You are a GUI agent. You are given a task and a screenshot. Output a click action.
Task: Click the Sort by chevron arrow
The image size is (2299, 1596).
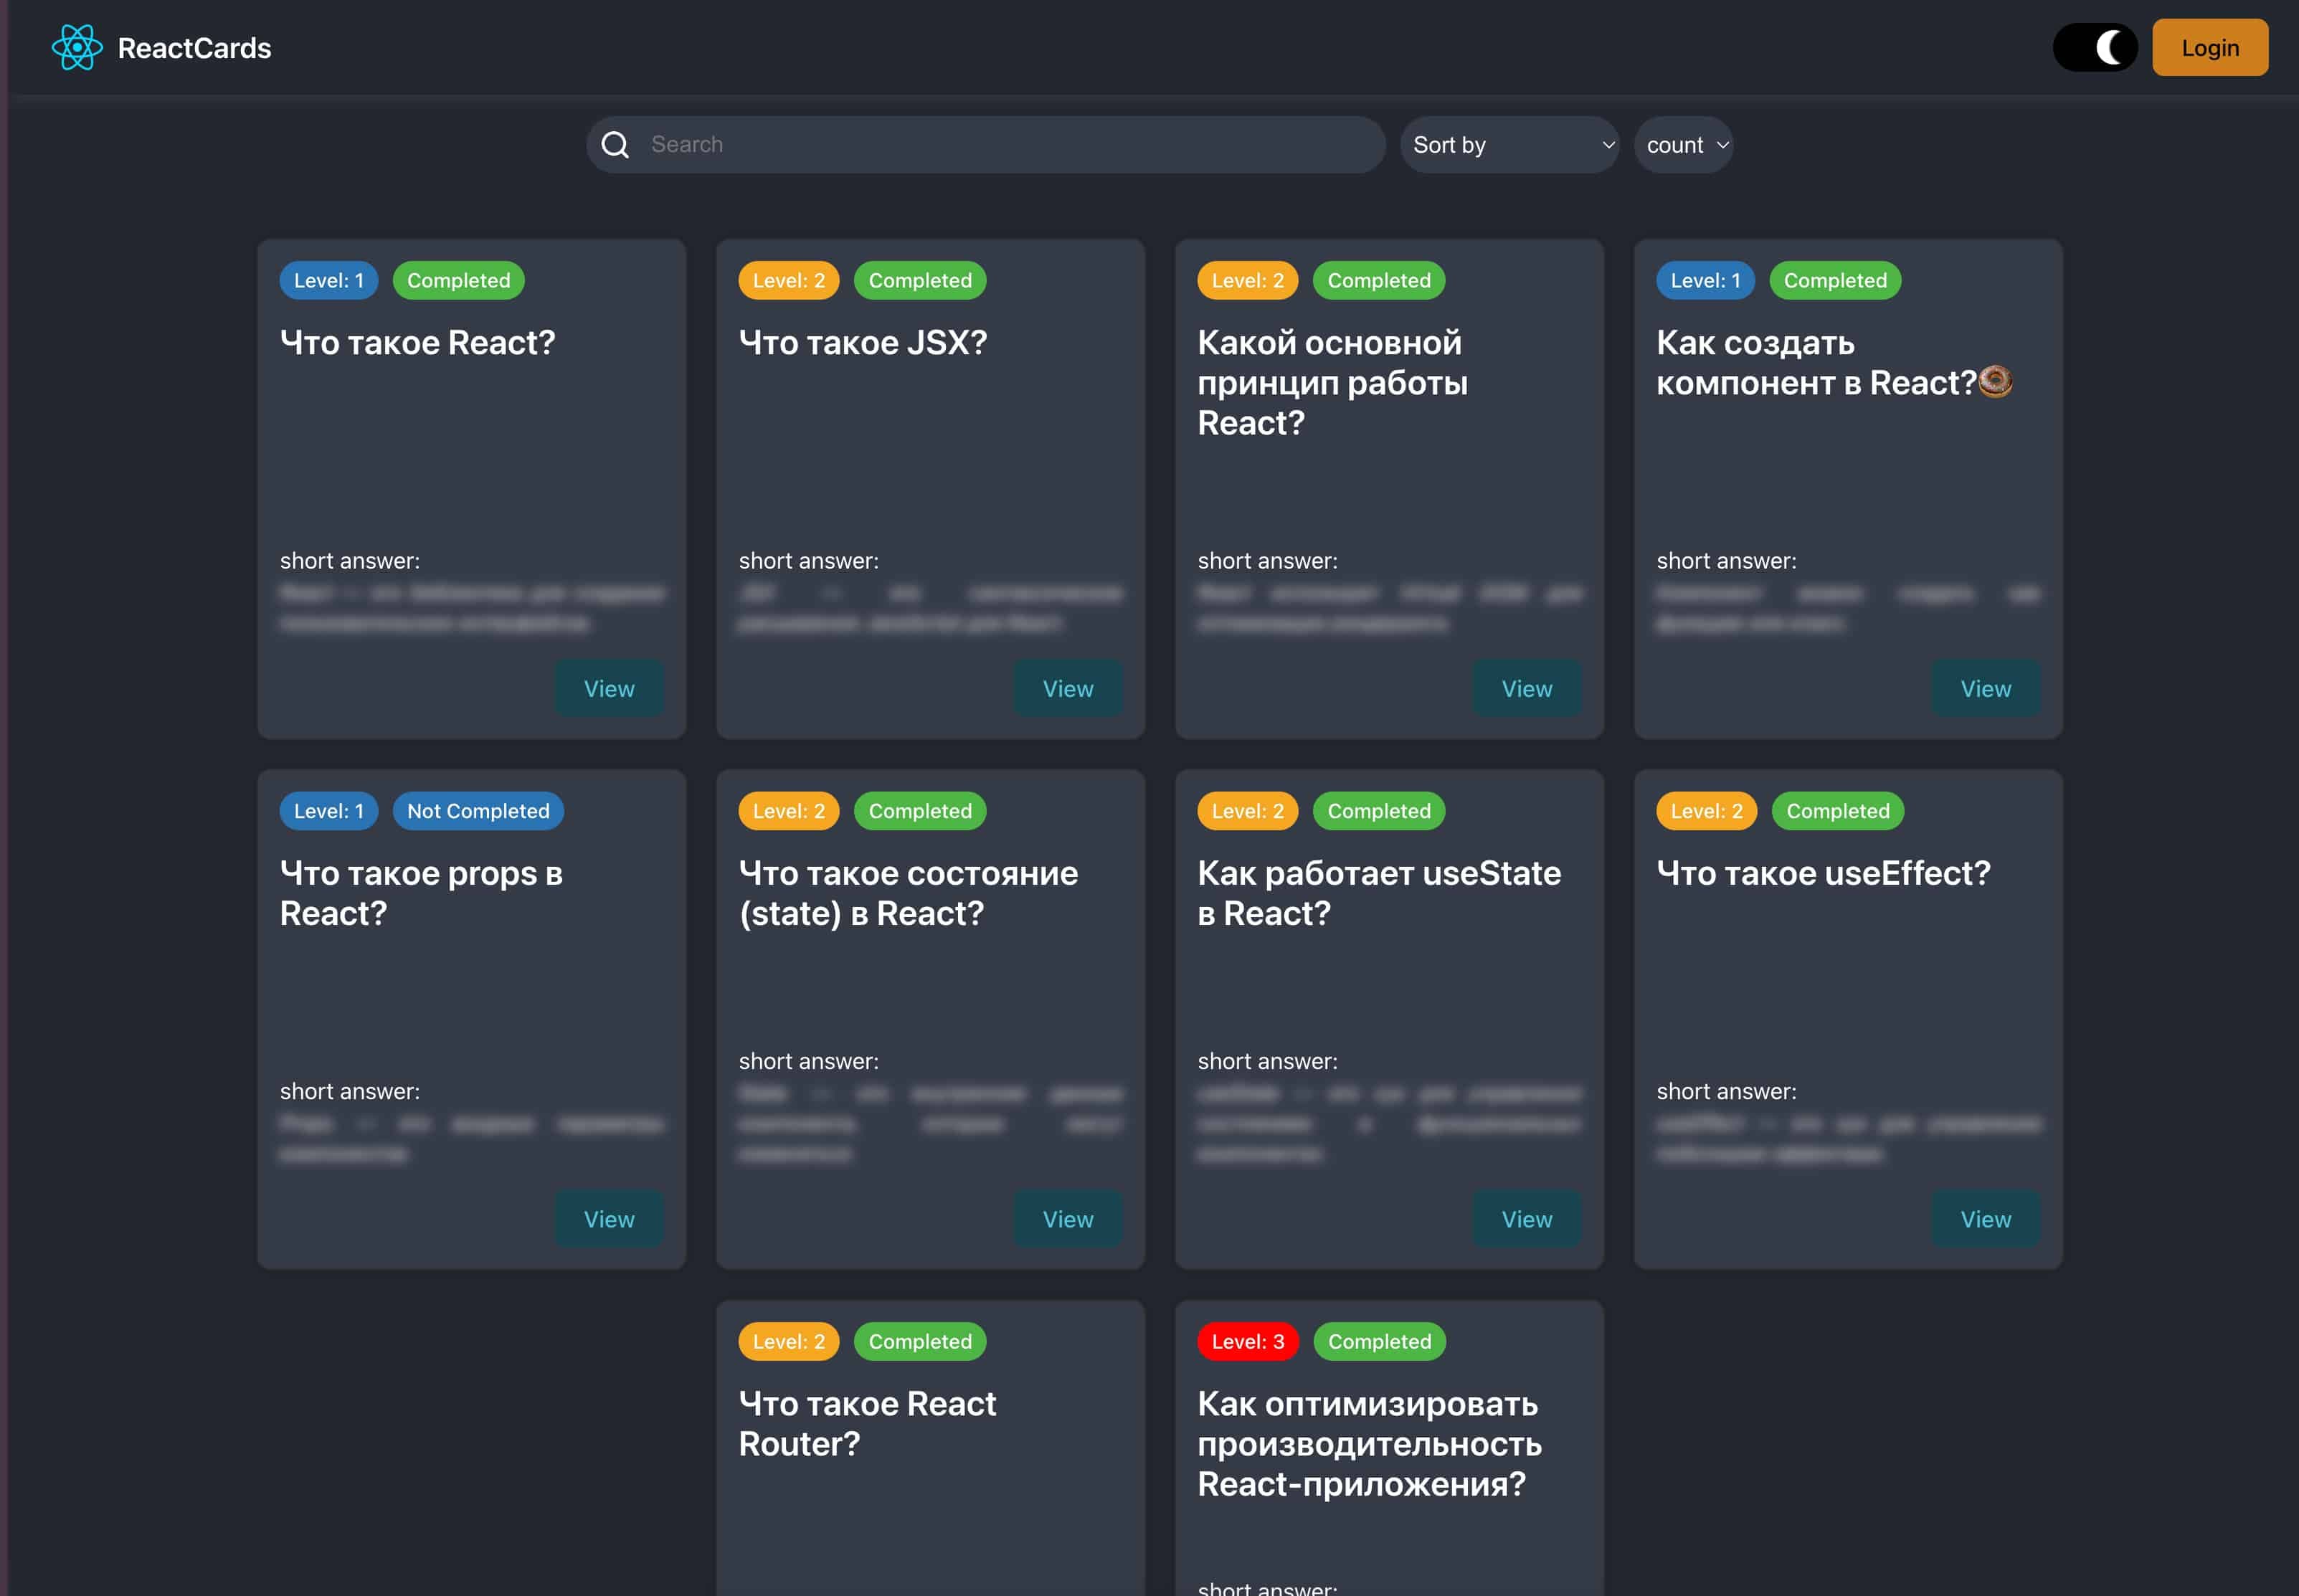1608,145
